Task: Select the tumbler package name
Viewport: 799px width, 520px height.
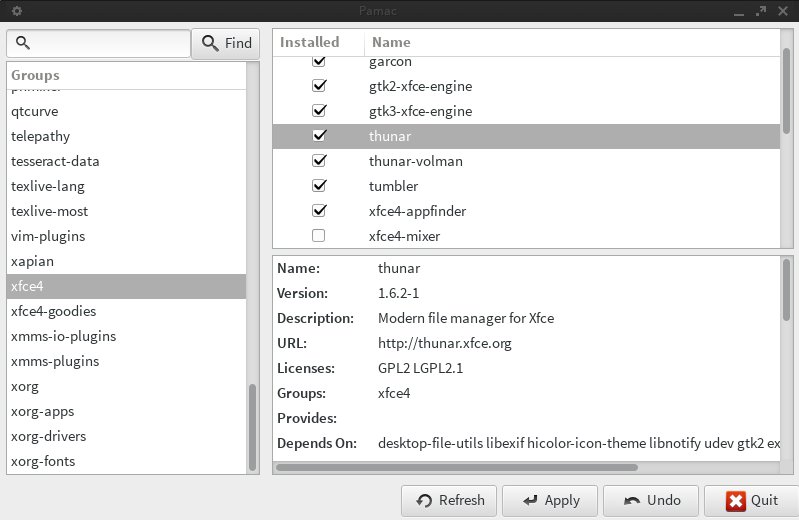Action: point(393,186)
